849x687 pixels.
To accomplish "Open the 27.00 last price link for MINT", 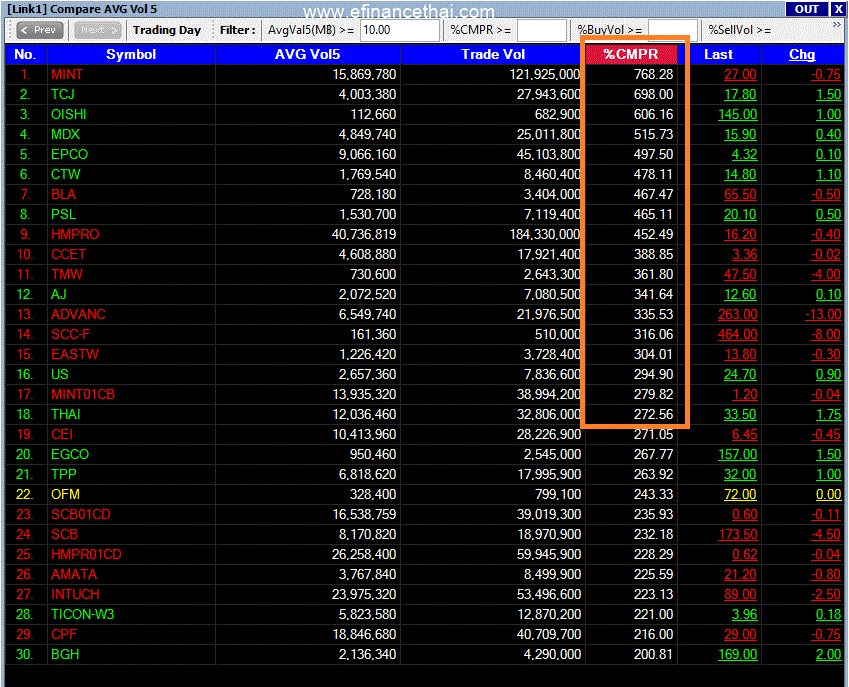I will pyautogui.click(x=740, y=74).
